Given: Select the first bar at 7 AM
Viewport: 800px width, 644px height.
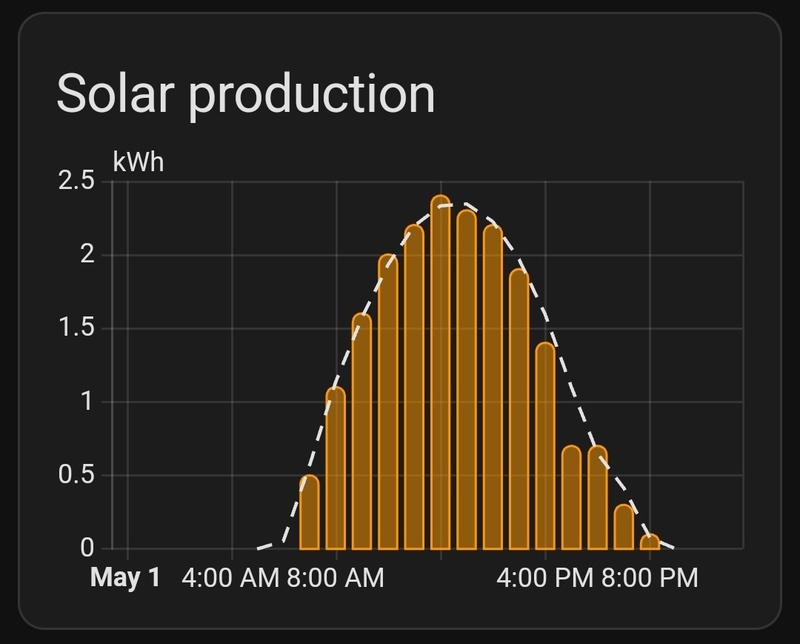Looking at the screenshot, I should tap(309, 512).
